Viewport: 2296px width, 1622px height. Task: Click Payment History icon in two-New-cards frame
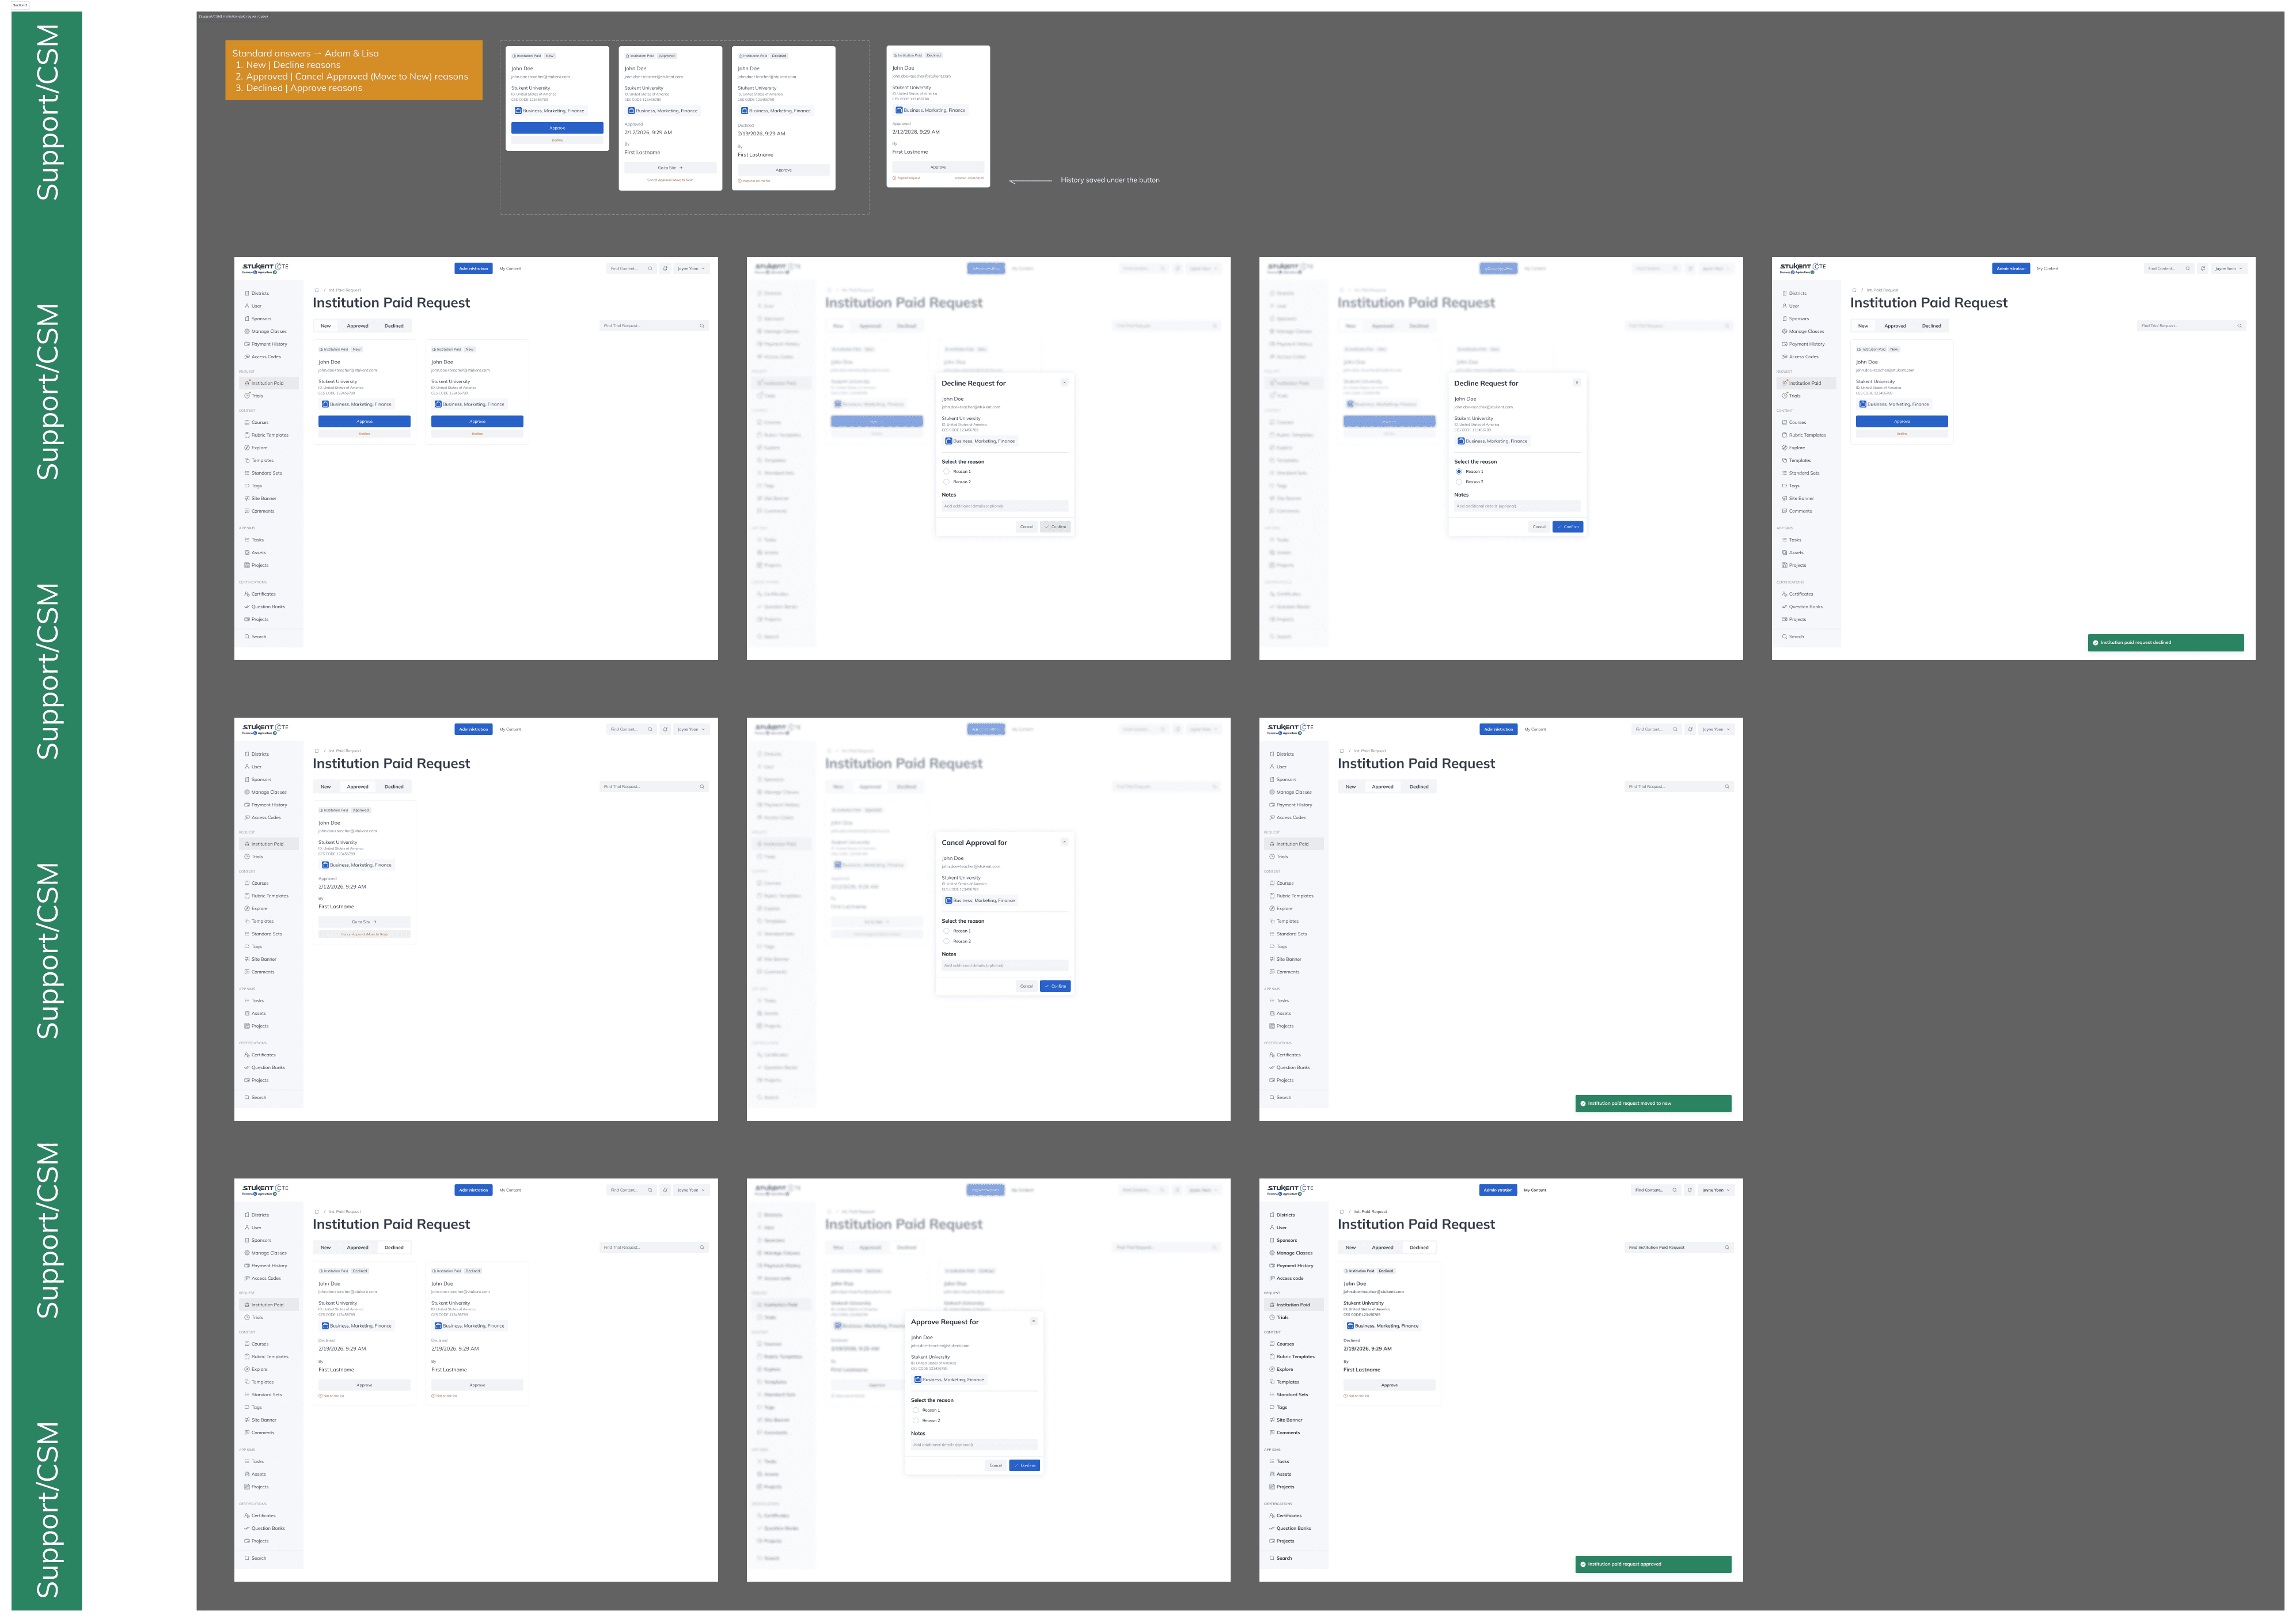[247, 344]
